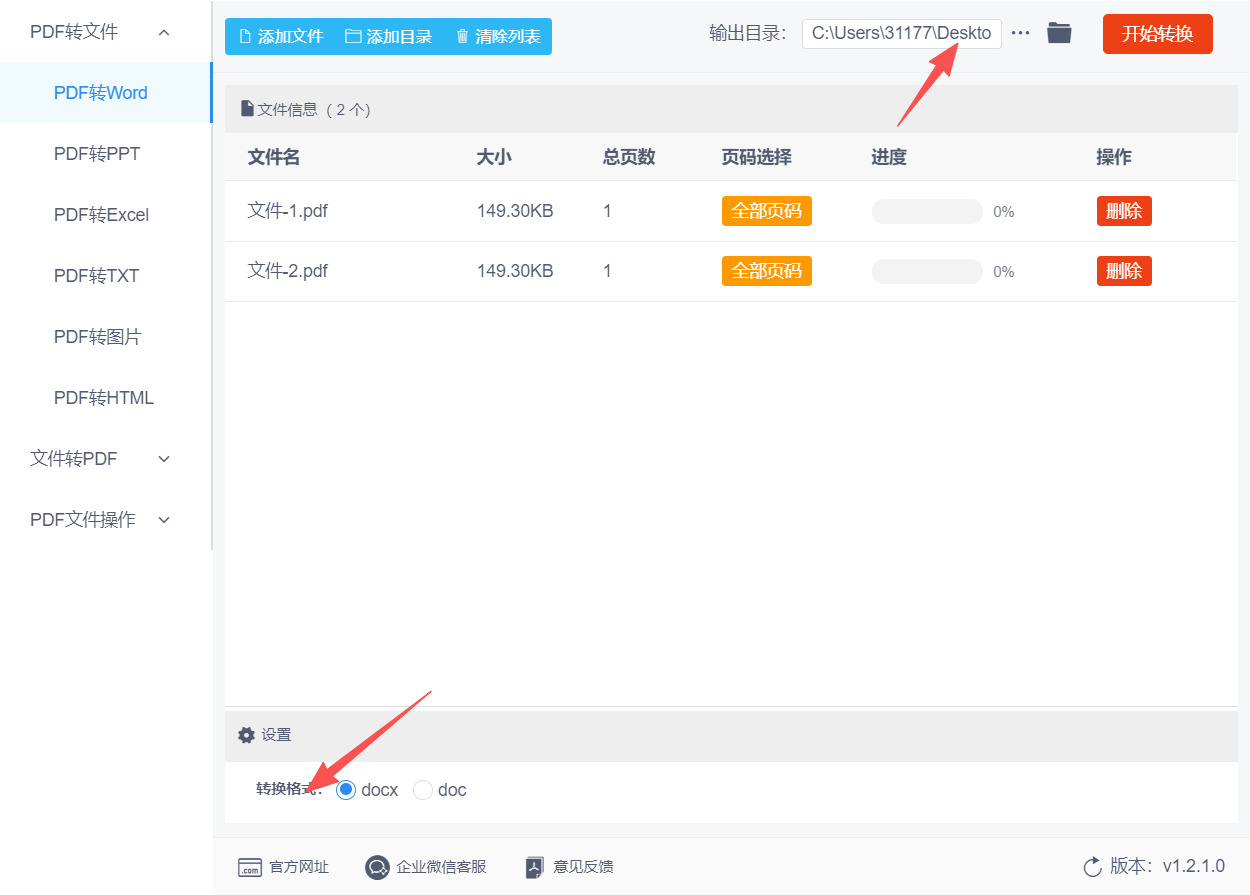This screenshot has height=895, width=1250.
Task: Switch to PDF转PPT
Action: tap(105, 154)
